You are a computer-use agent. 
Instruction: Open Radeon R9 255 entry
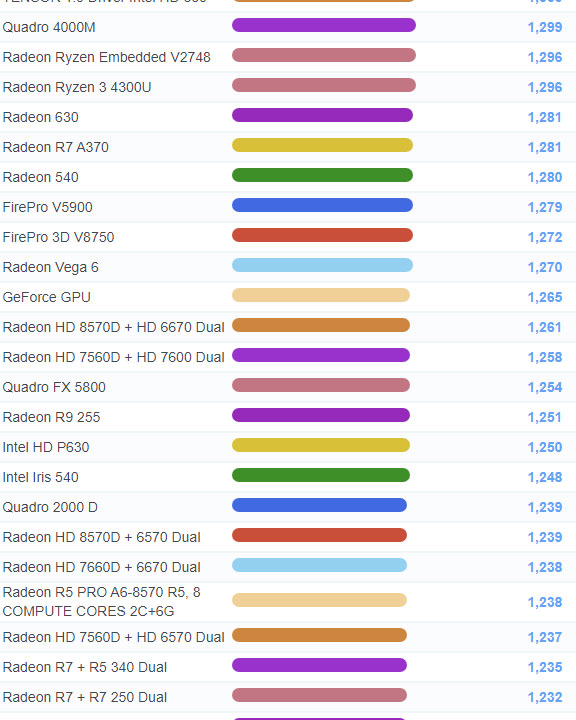click(51, 417)
